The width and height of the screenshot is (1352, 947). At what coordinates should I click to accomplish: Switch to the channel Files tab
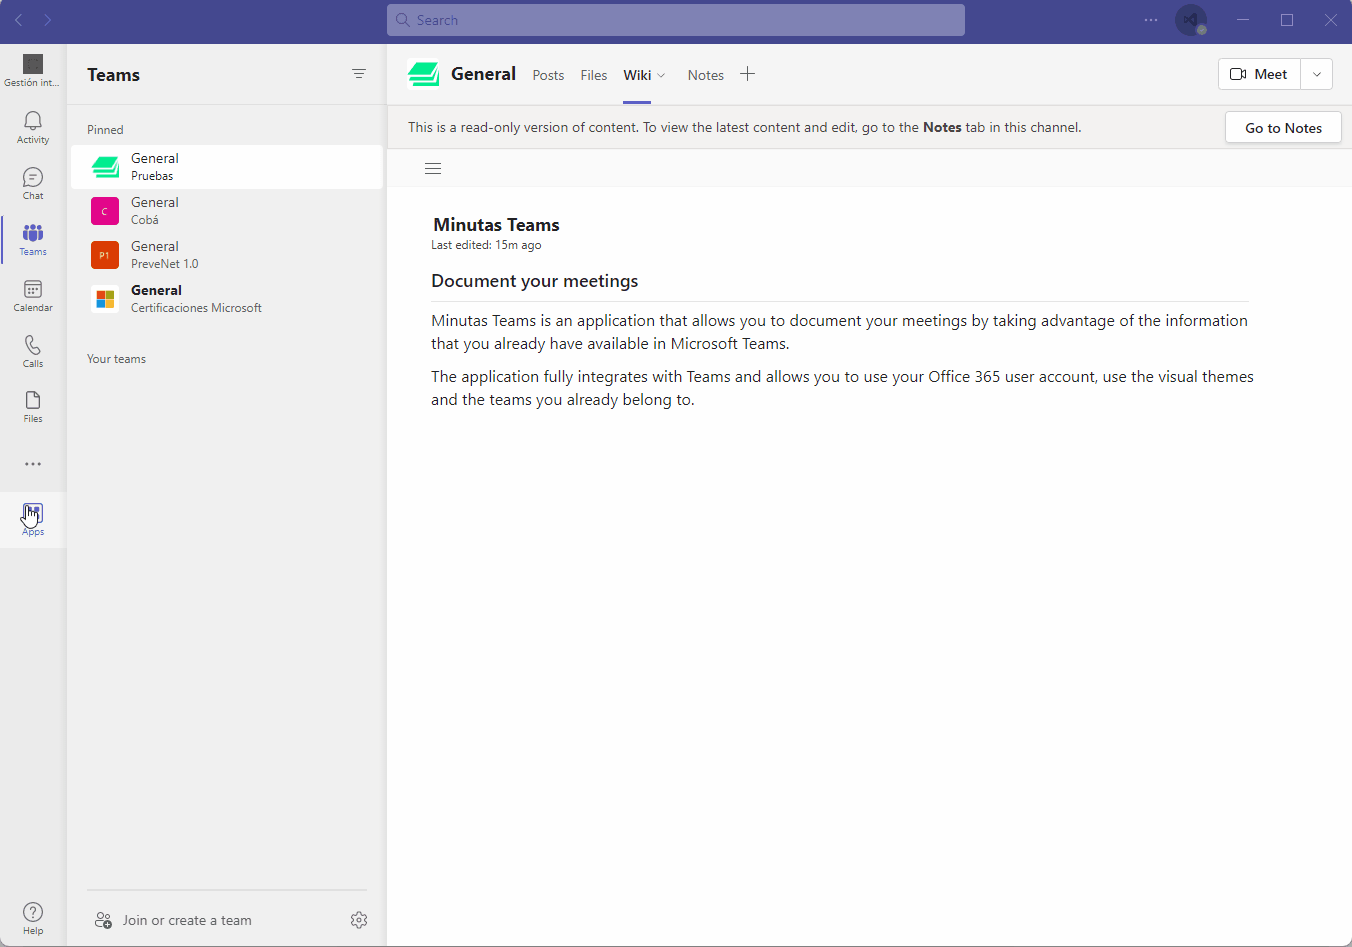594,75
